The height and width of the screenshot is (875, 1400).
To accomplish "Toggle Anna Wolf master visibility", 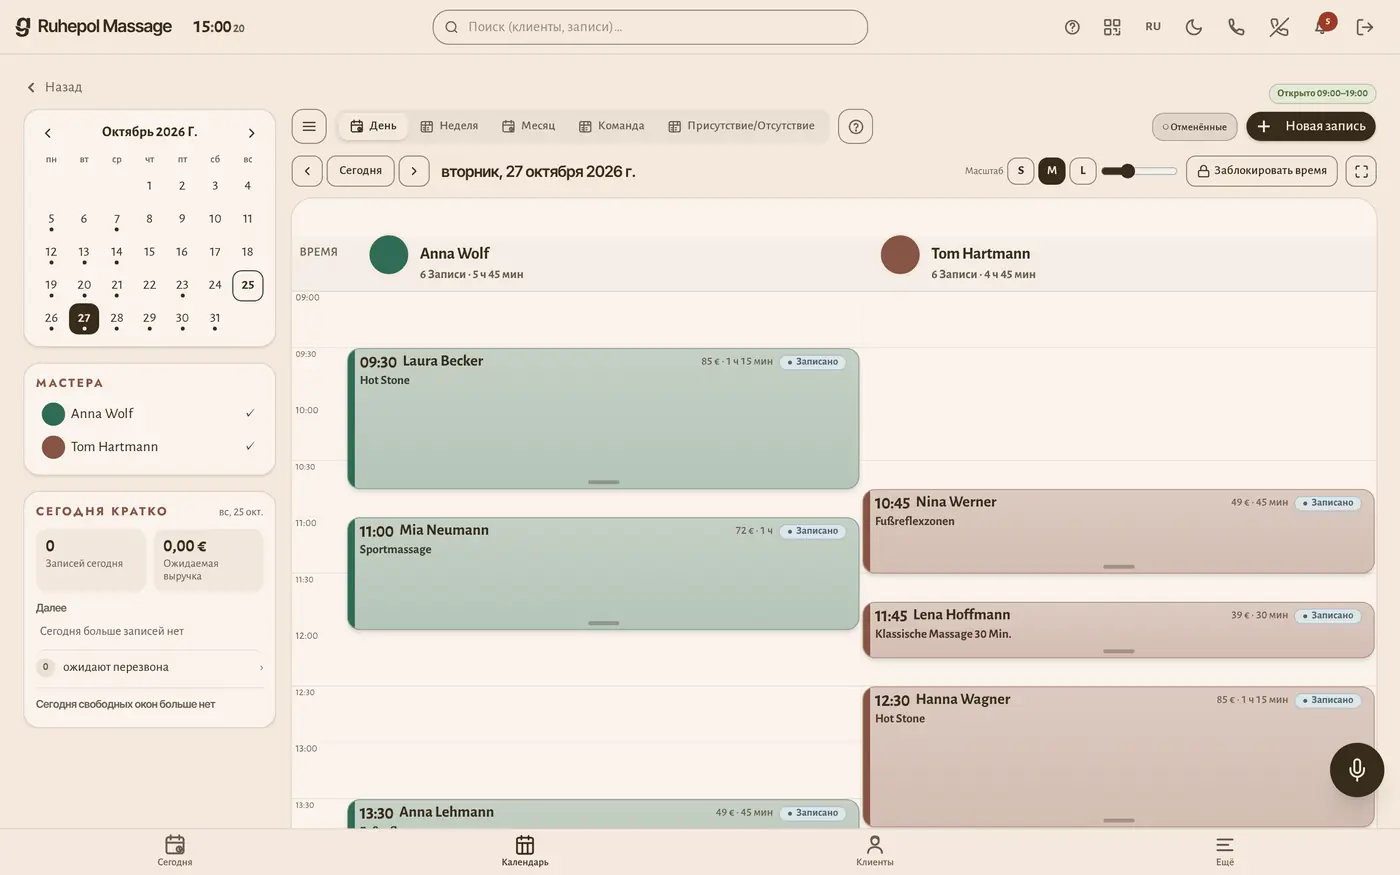I will [149, 414].
